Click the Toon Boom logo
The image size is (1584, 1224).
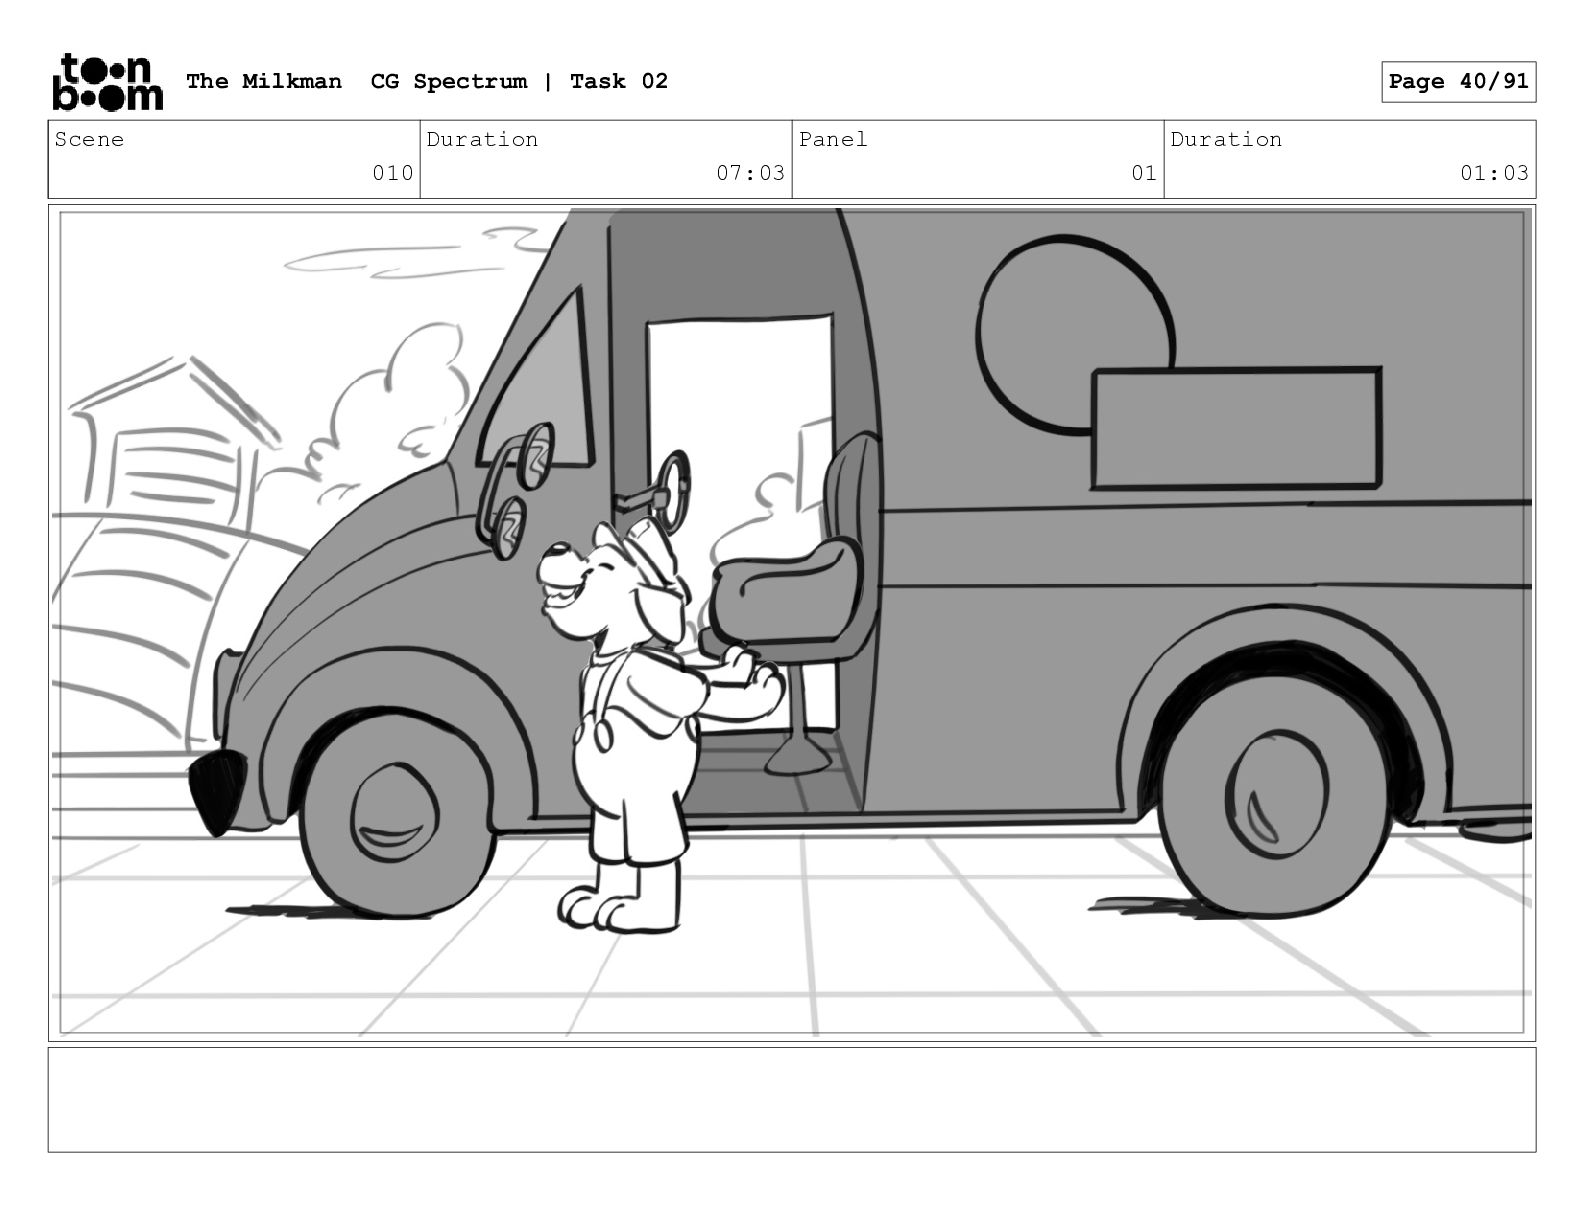[107, 81]
